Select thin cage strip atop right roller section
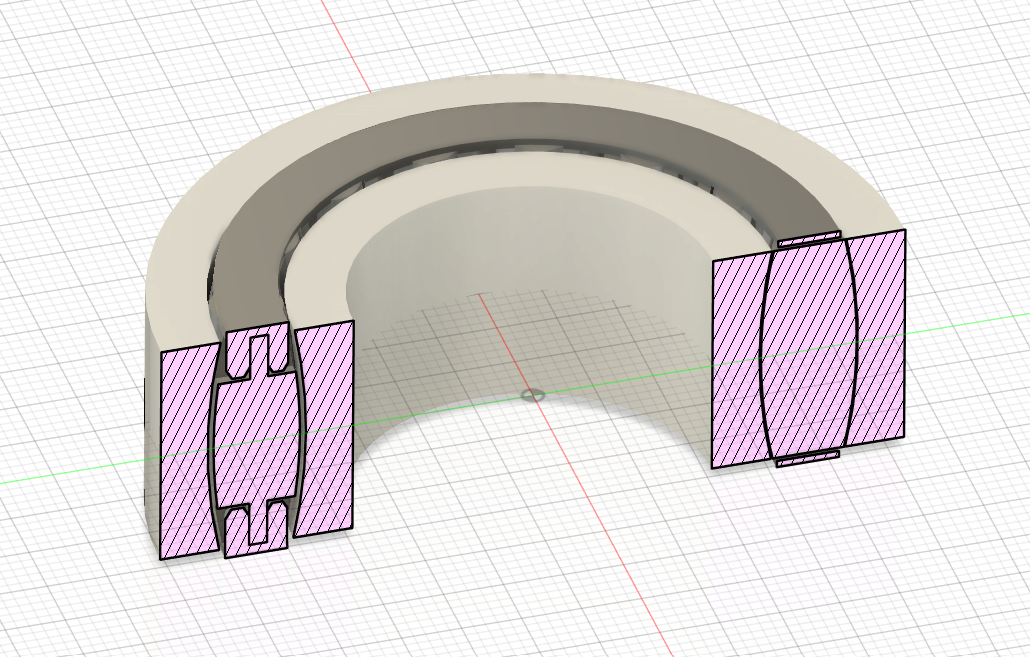This screenshot has height=657, width=1030. tap(809, 238)
